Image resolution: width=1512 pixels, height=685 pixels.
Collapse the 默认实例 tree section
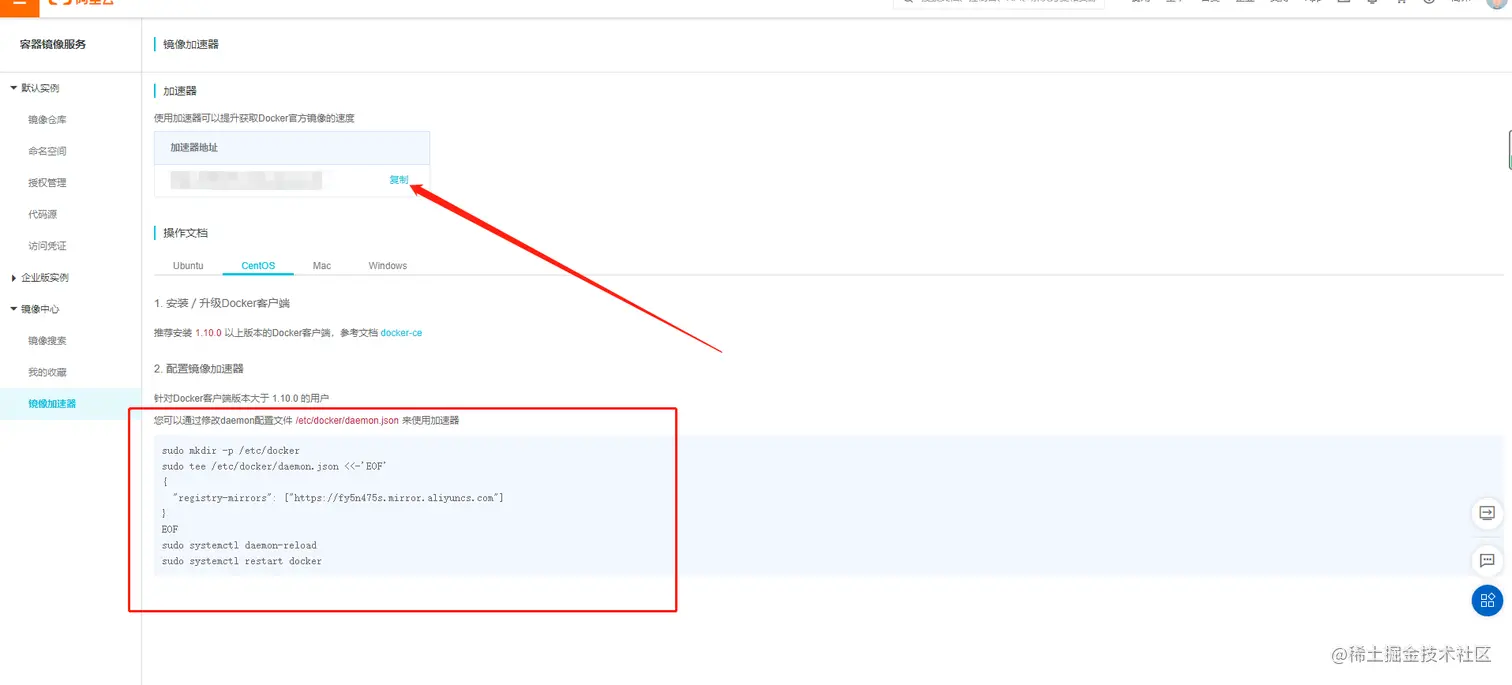pyautogui.click(x=35, y=88)
